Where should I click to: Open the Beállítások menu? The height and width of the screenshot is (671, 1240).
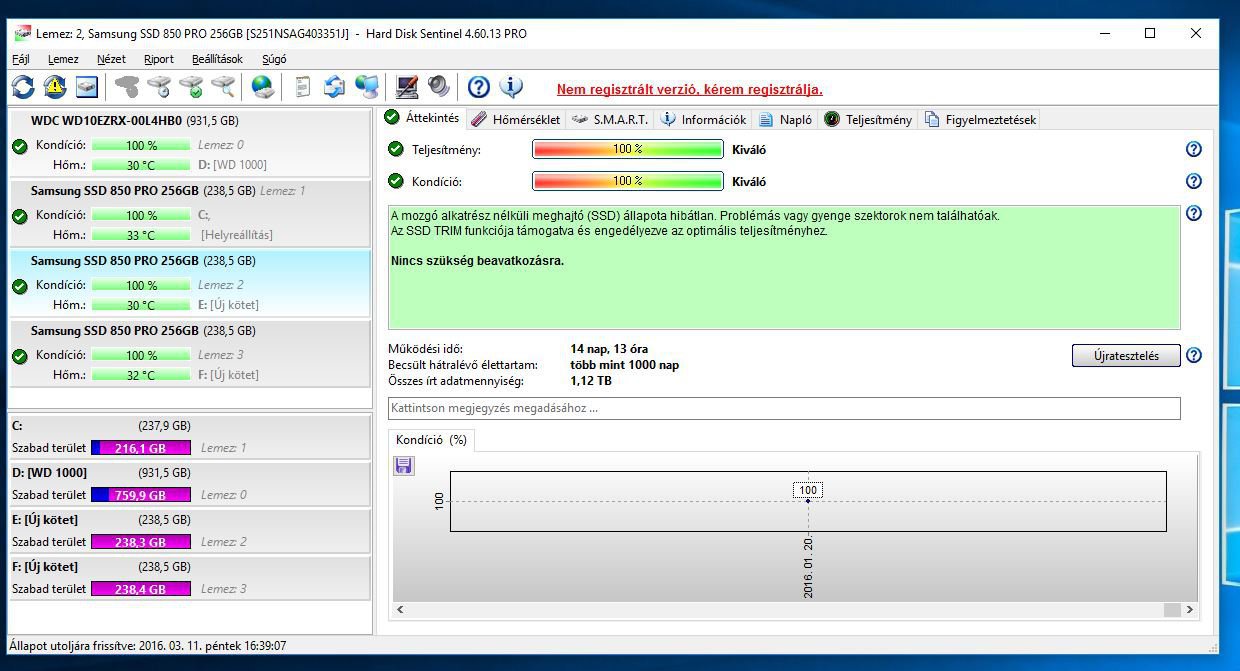click(x=217, y=59)
